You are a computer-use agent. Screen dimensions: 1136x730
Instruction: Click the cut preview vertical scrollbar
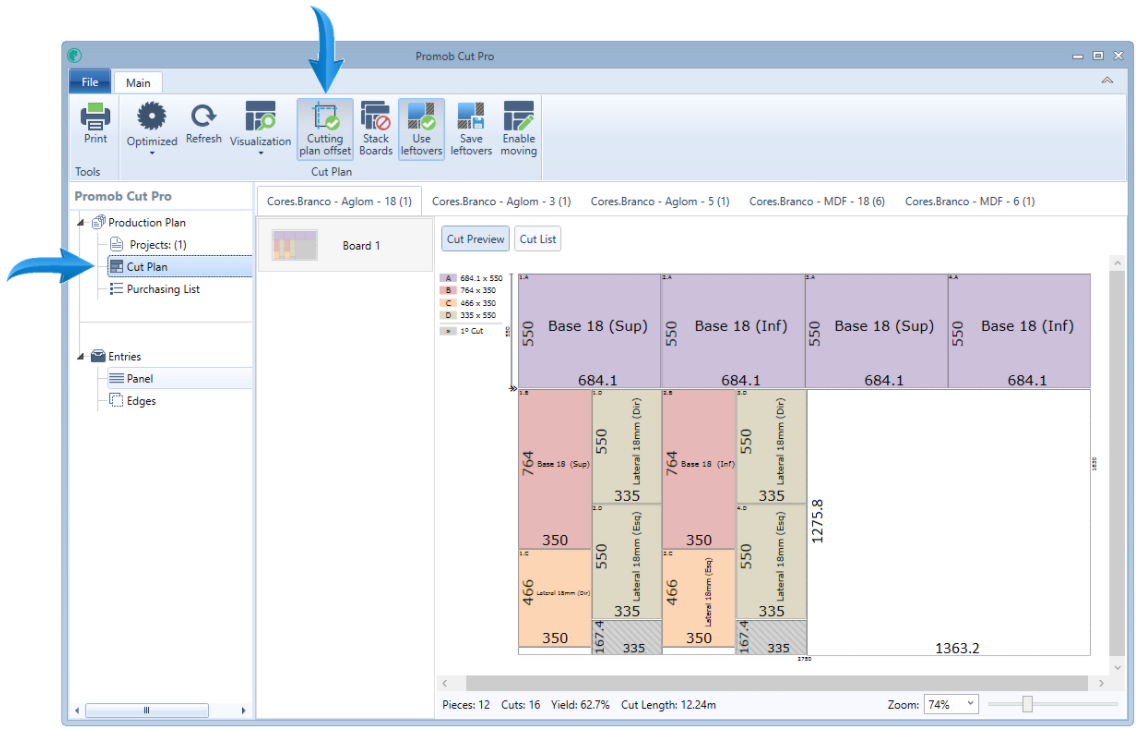(1117, 464)
